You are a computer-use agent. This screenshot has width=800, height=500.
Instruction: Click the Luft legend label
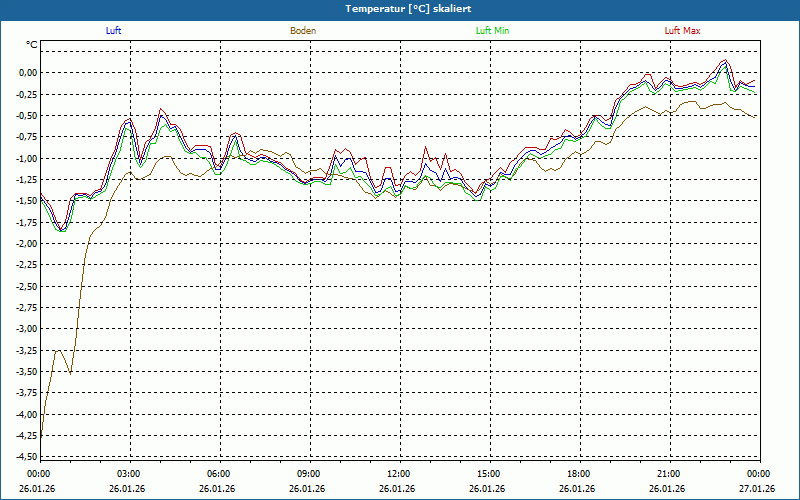[113, 31]
